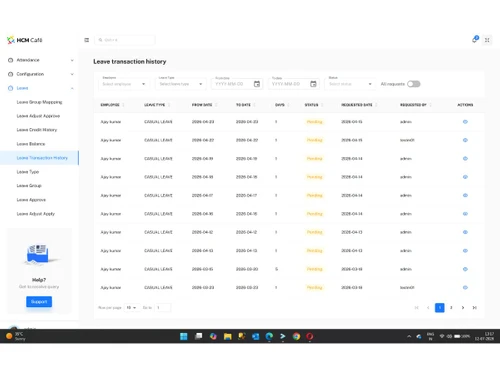Viewport: 500px width, 375px height.
Task: Sort by Days column icon
Action: click(x=288, y=105)
